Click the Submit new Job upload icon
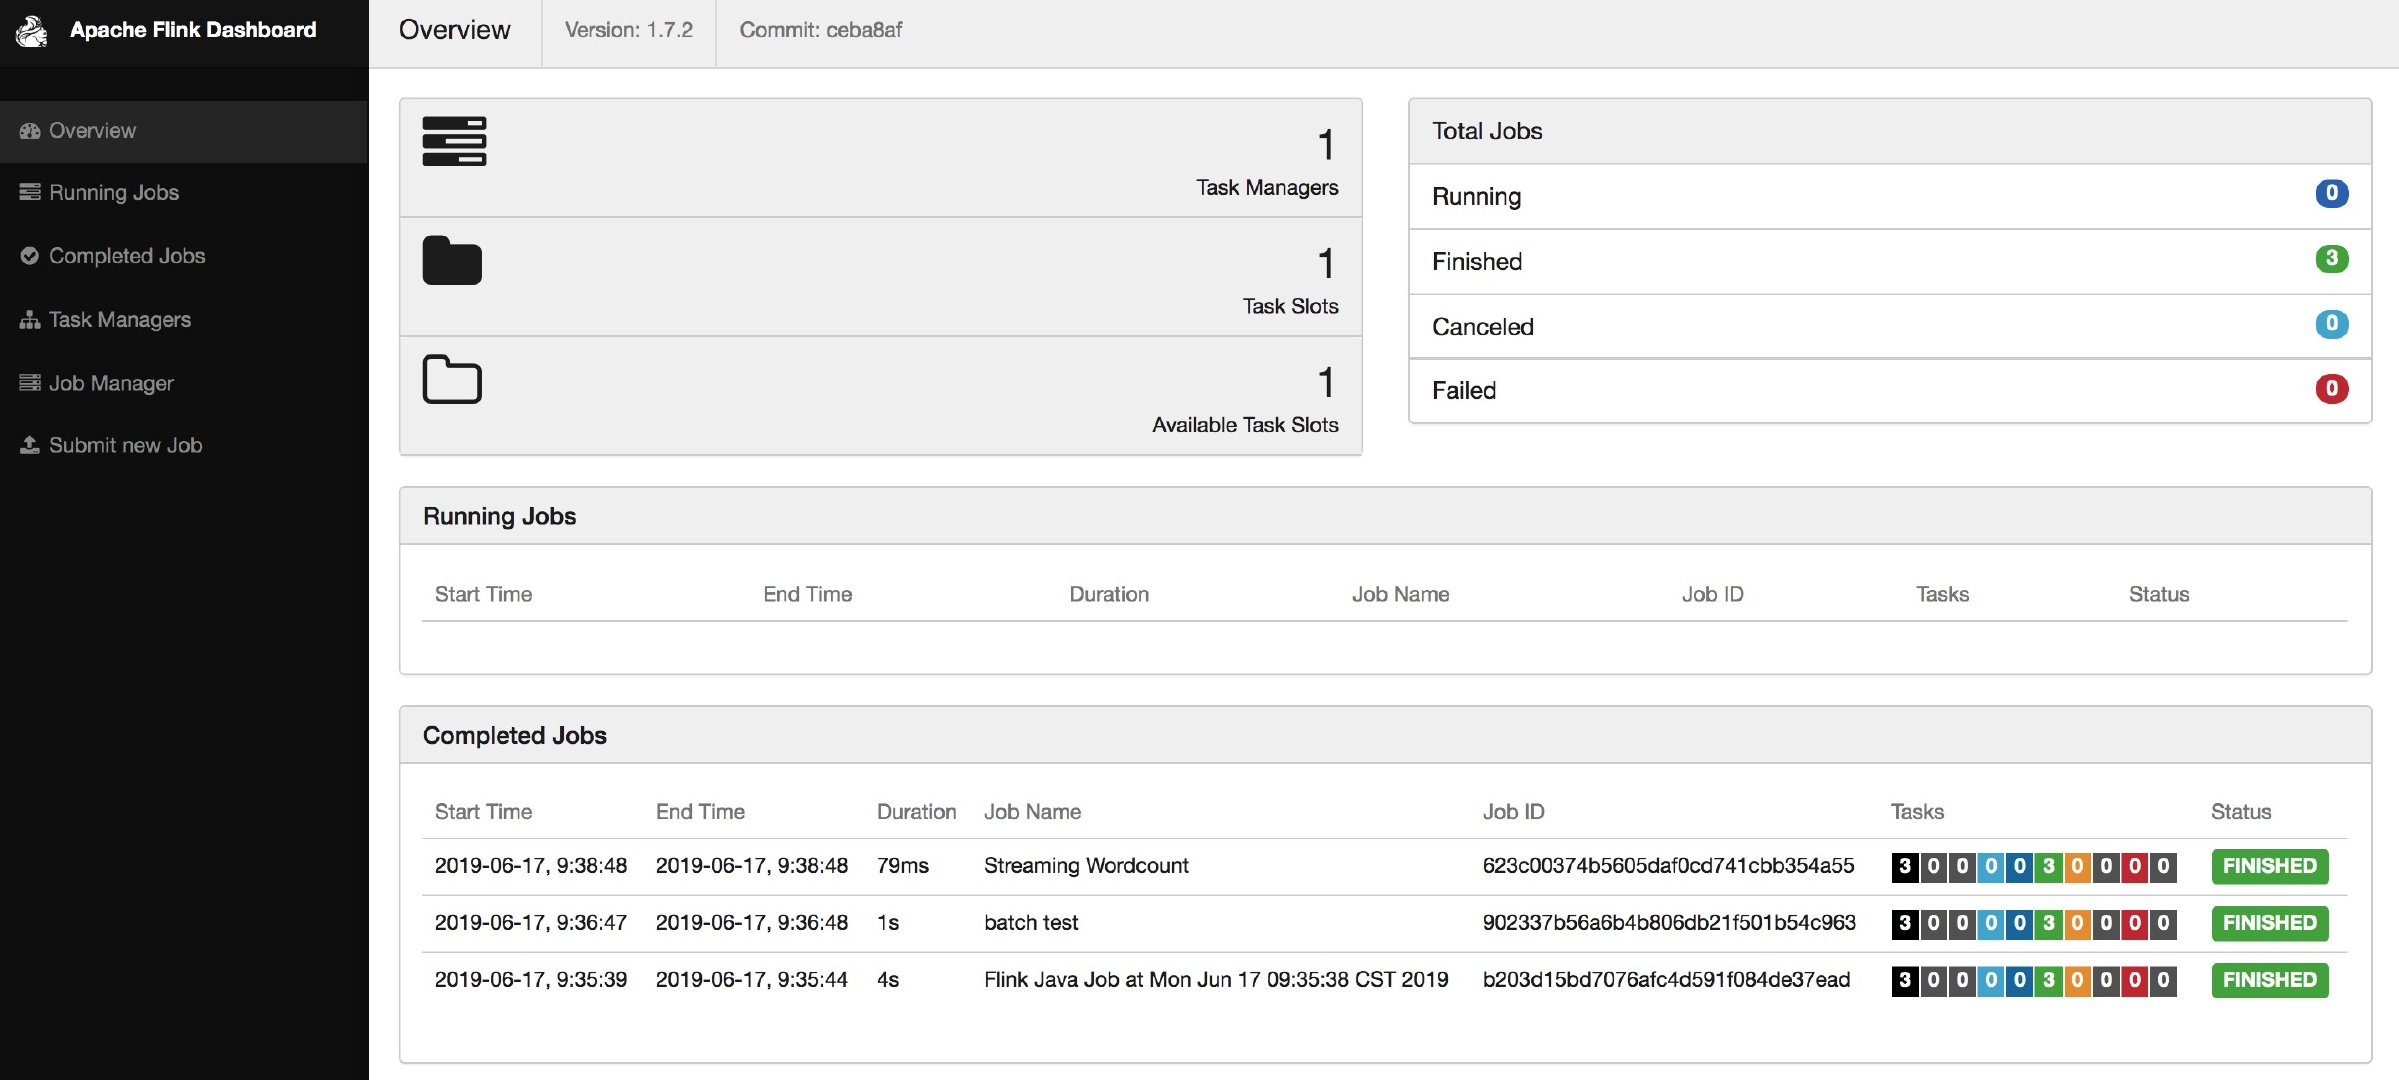This screenshot has height=1080, width=2399. click(29, 444)
